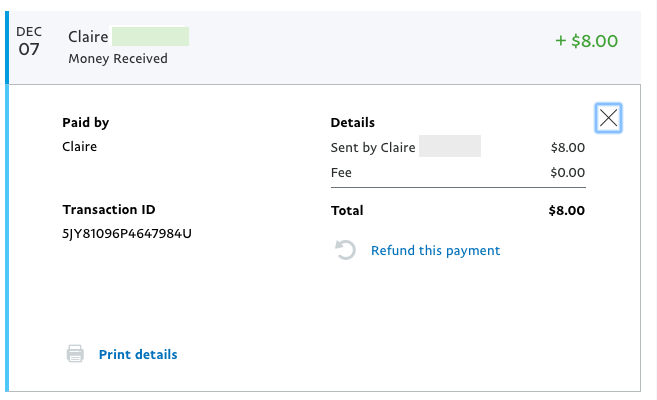
Task: Click the Paid by heading
Action: point(85,122)
